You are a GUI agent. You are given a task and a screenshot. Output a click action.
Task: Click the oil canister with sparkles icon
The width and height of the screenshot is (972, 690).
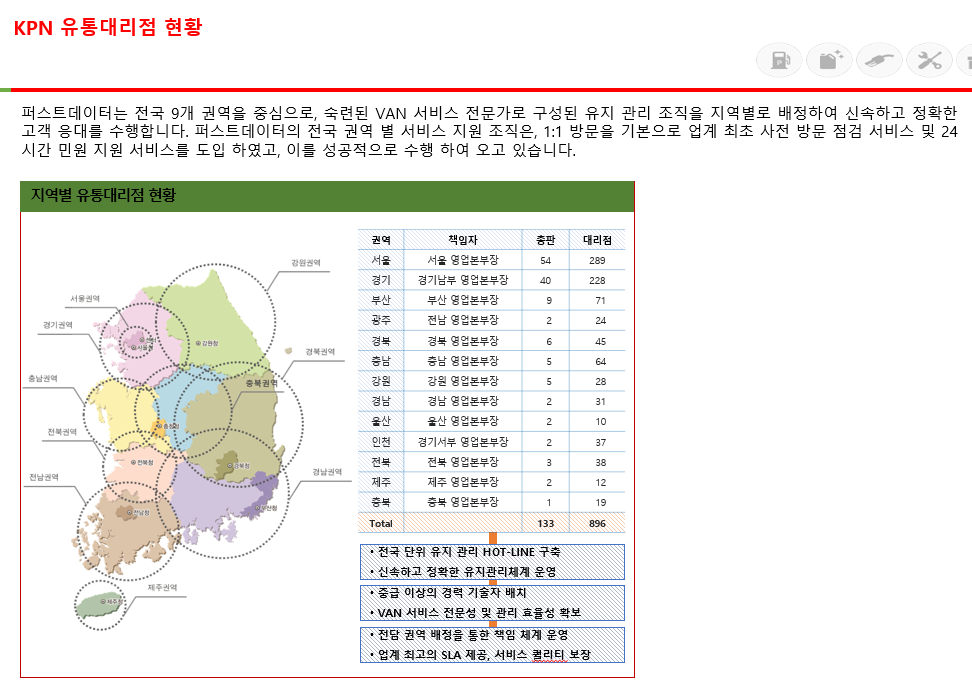(829, 60)
